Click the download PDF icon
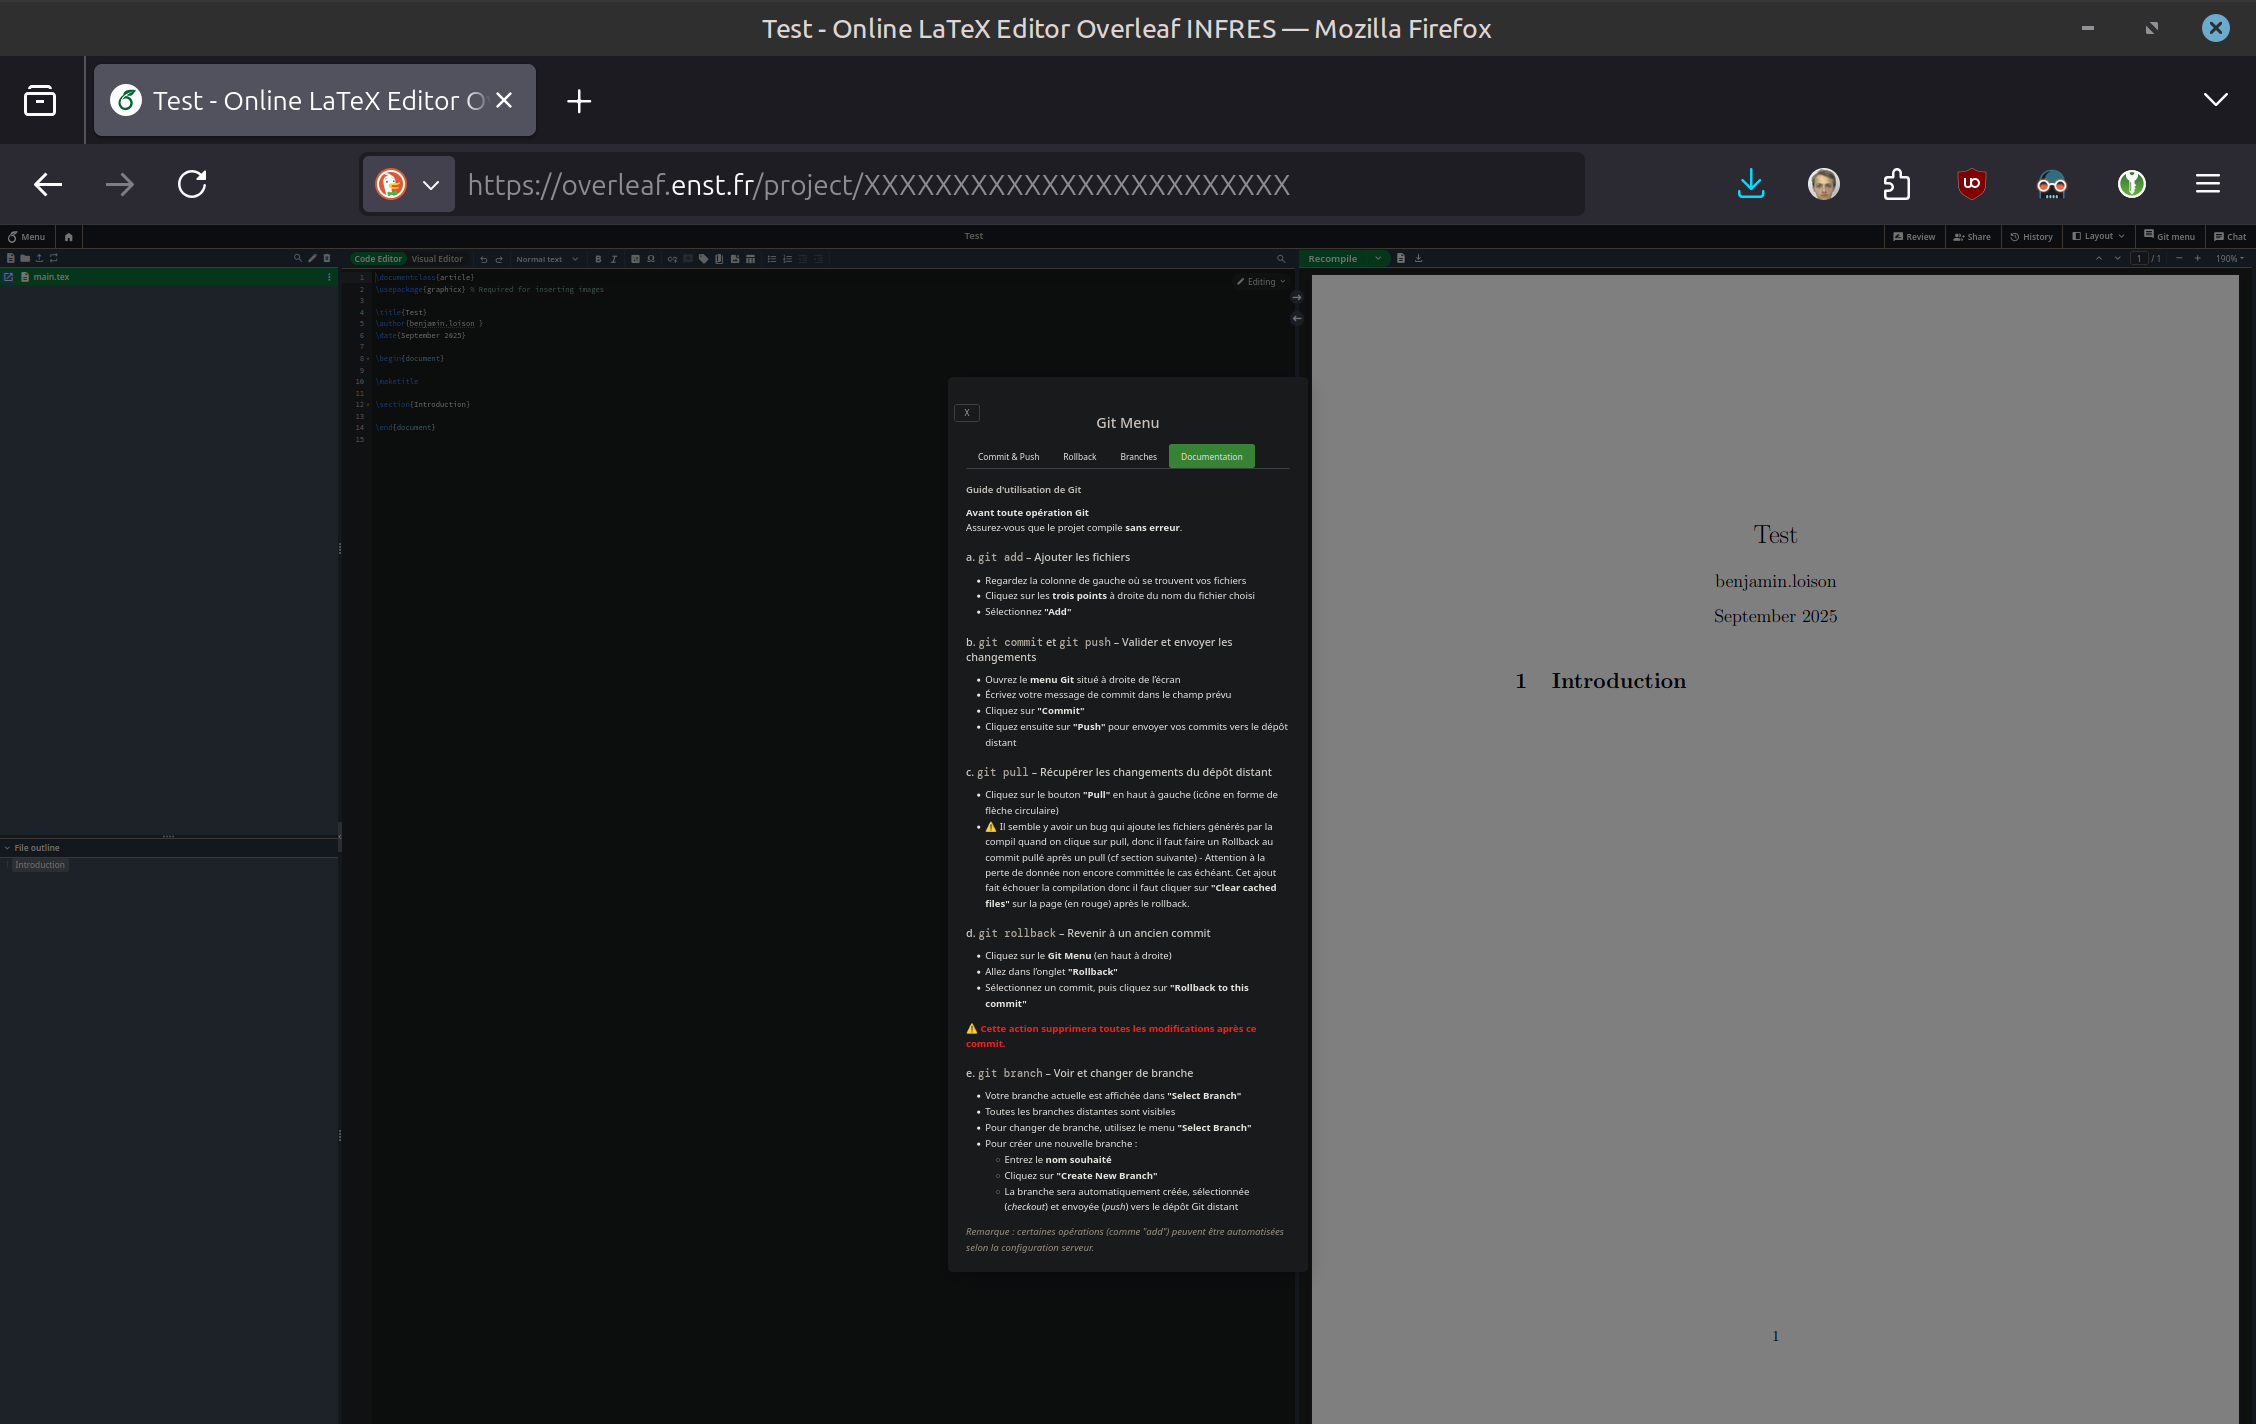Image resolution: width=2256 pixels, height=1424 pixels. [x=1418, y=258]
